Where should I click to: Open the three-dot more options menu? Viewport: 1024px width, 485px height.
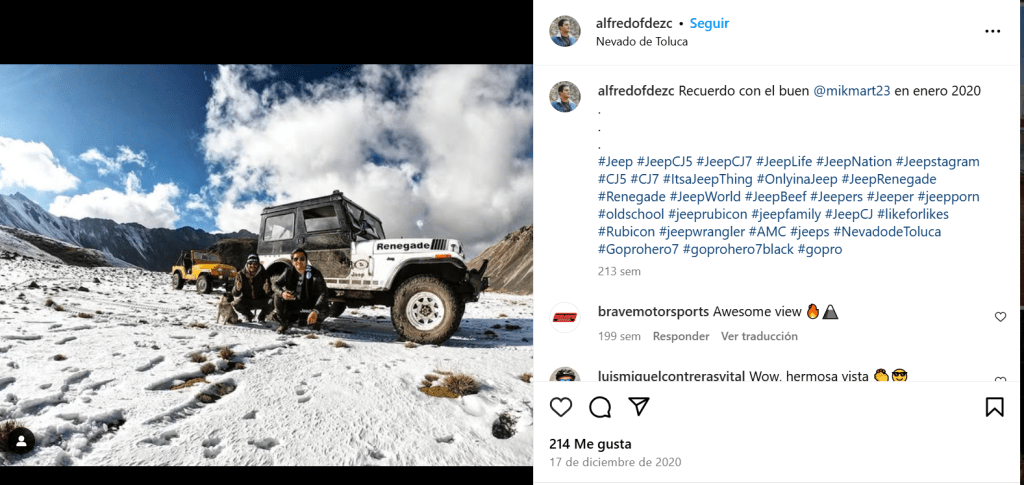(992, 31)
